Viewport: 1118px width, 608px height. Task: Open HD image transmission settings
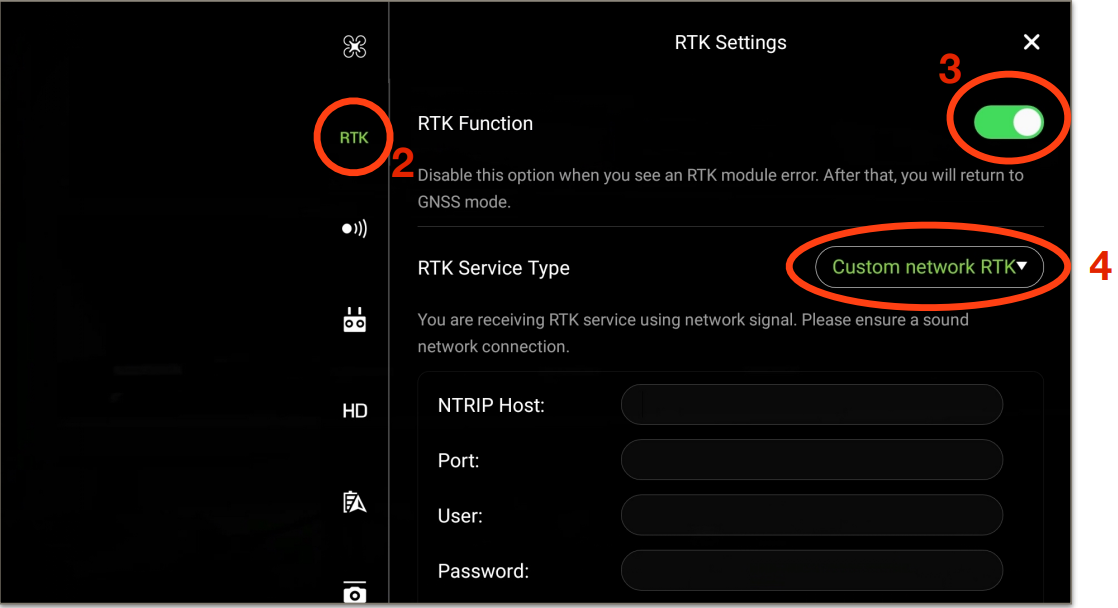pyautogui.click(x=354, y=411)
